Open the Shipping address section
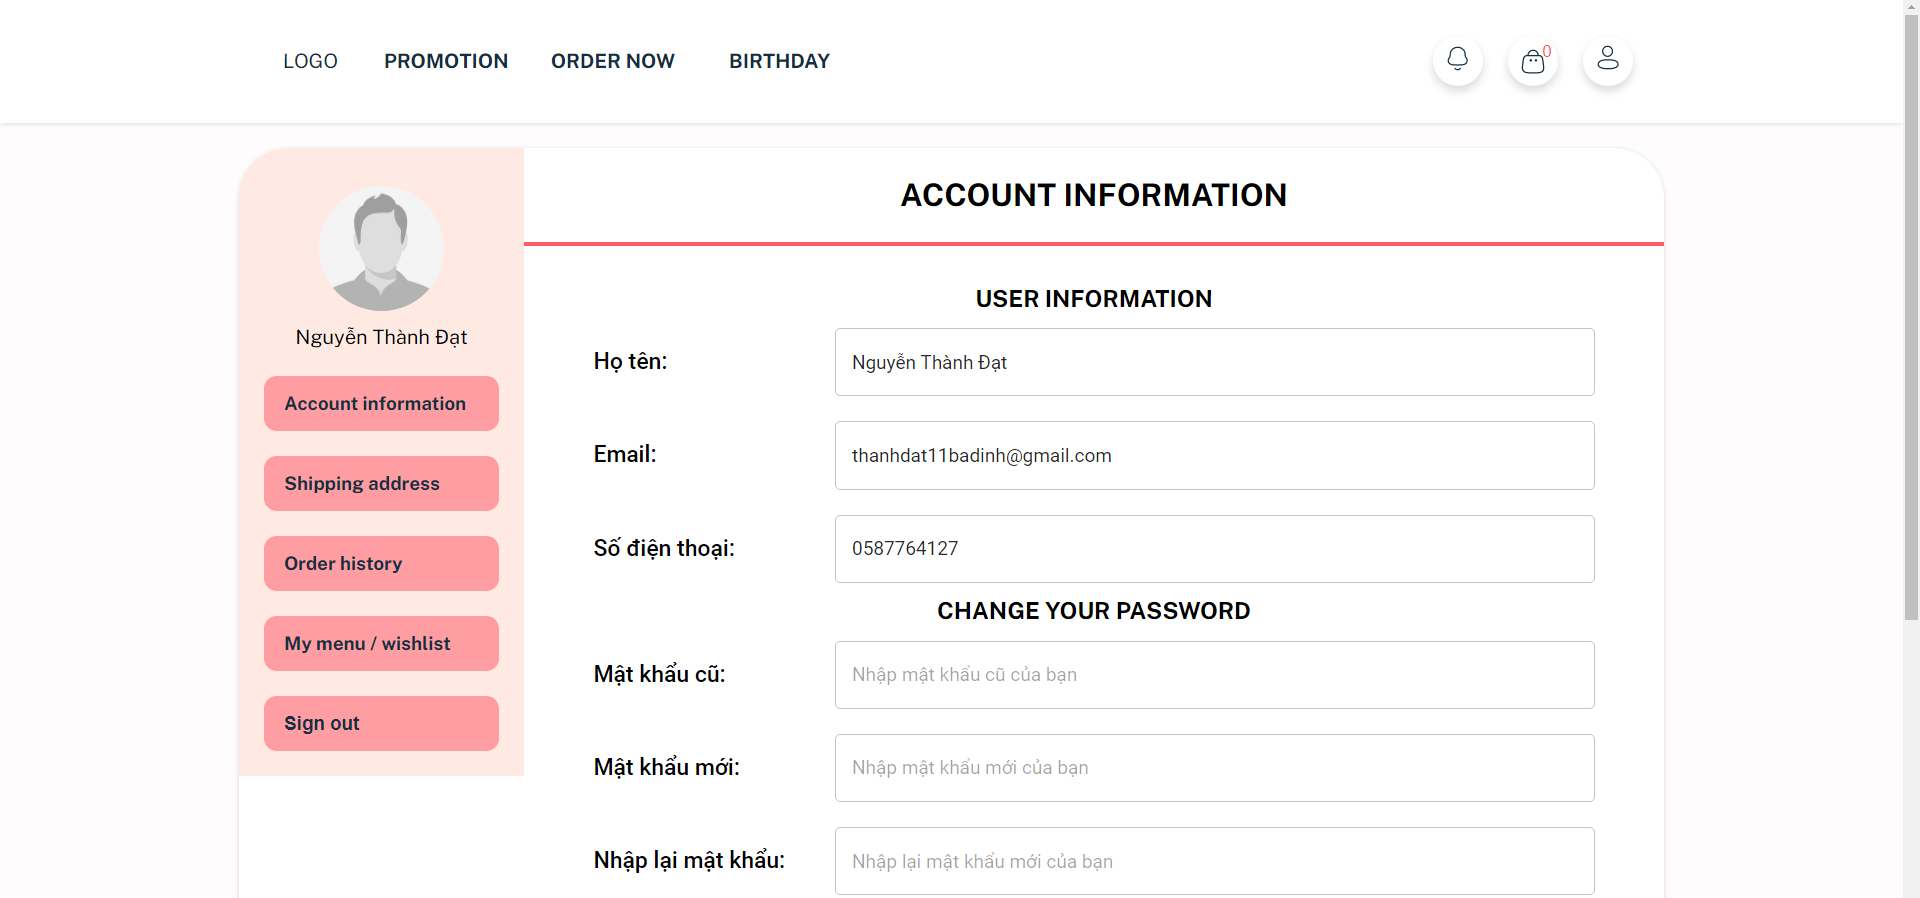1920x898 pixels. pos(380,483)
